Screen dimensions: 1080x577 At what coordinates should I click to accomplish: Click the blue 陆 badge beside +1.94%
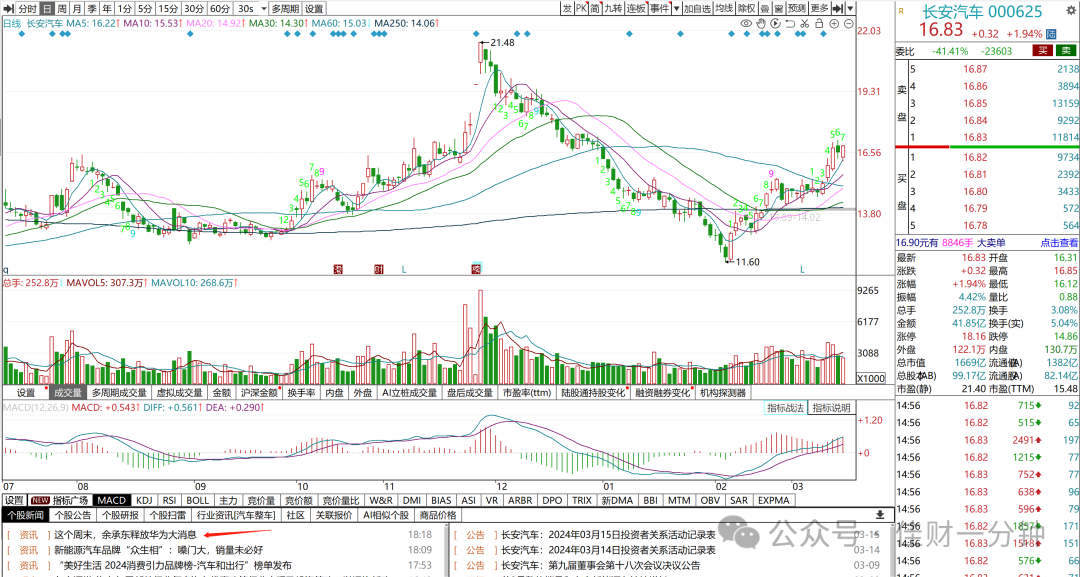coord(1051,34)
